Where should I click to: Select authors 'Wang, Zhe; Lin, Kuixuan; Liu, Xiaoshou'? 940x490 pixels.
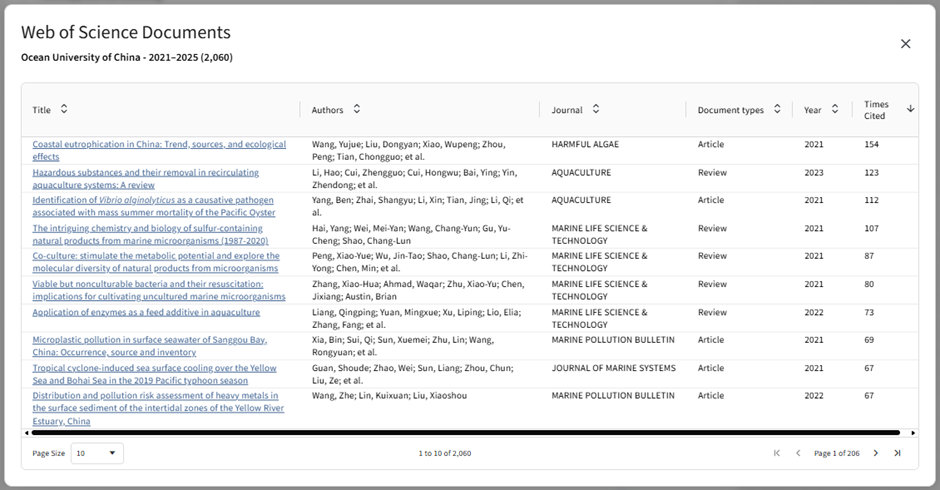tap(389, 396)
